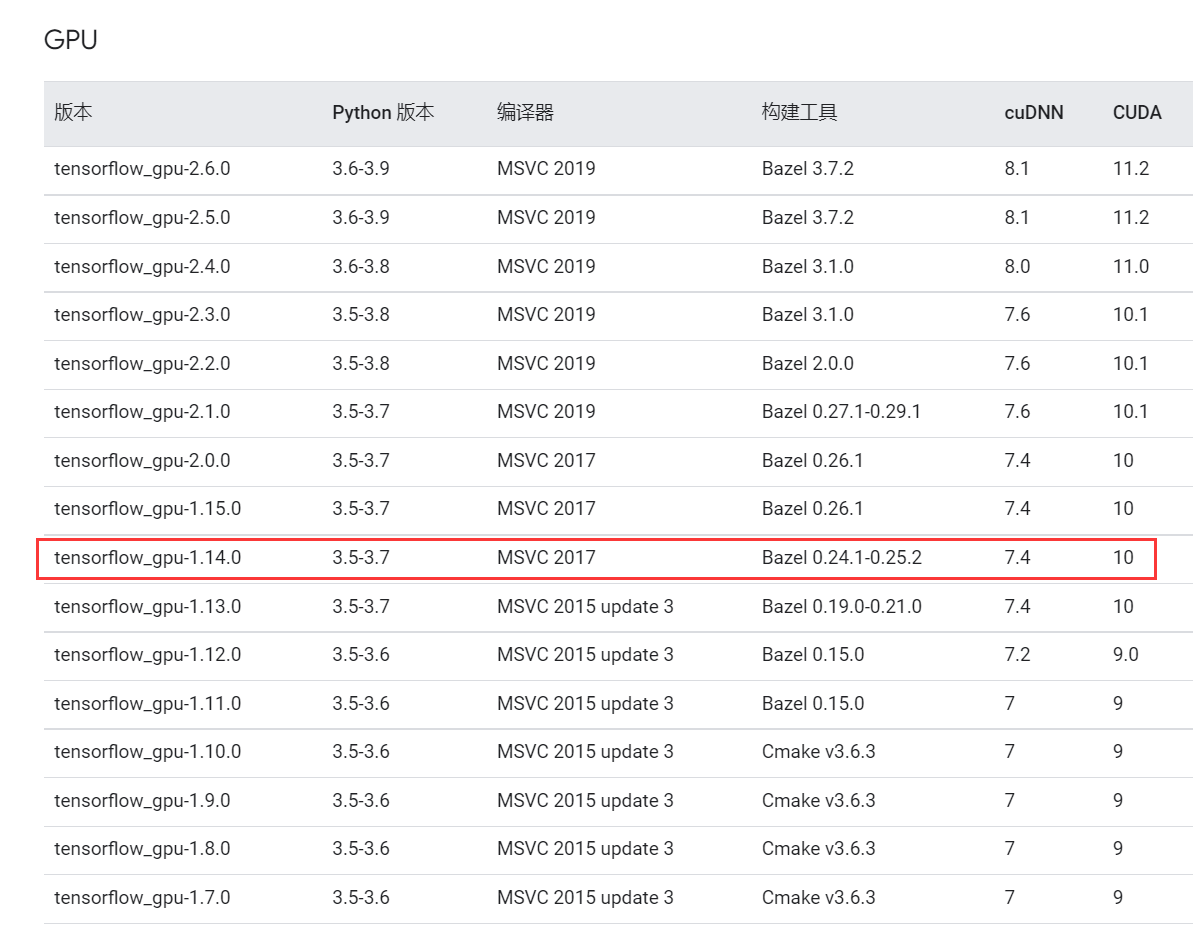Click Python 3.6-3.8 in the 2.4.0 row
1193x937 pixels.
361,266
